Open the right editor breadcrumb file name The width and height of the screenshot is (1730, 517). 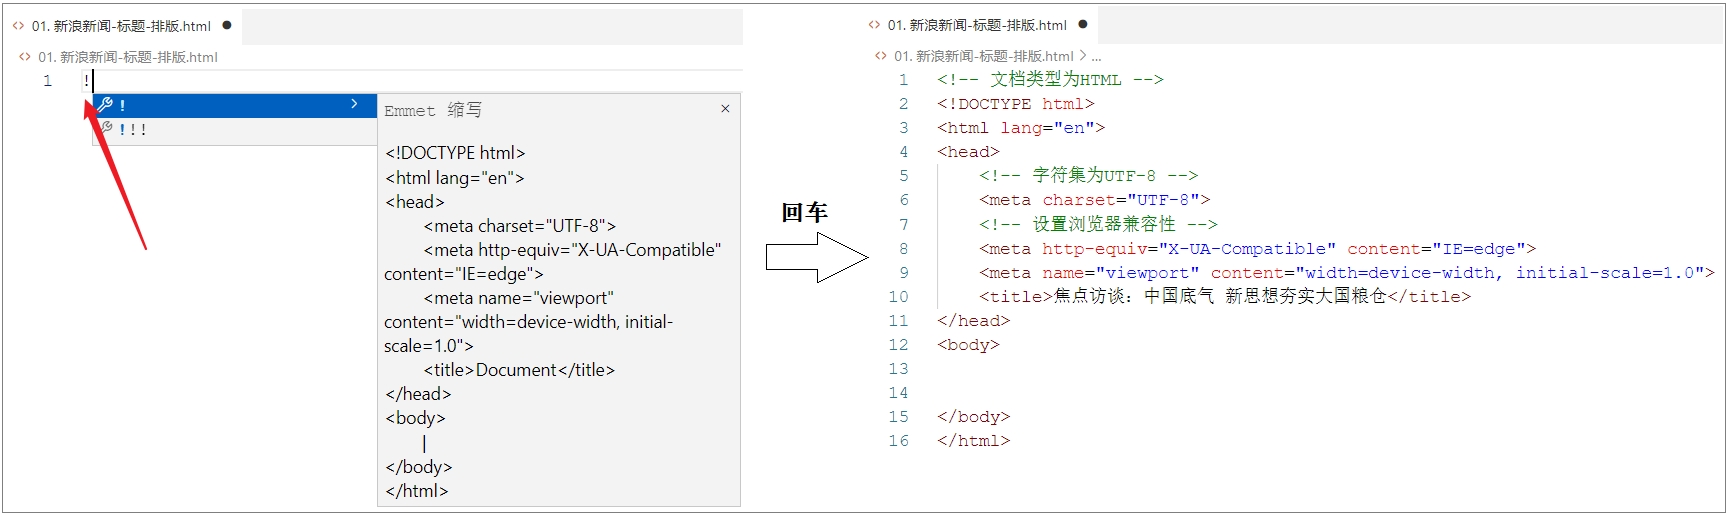coord(983,56)
